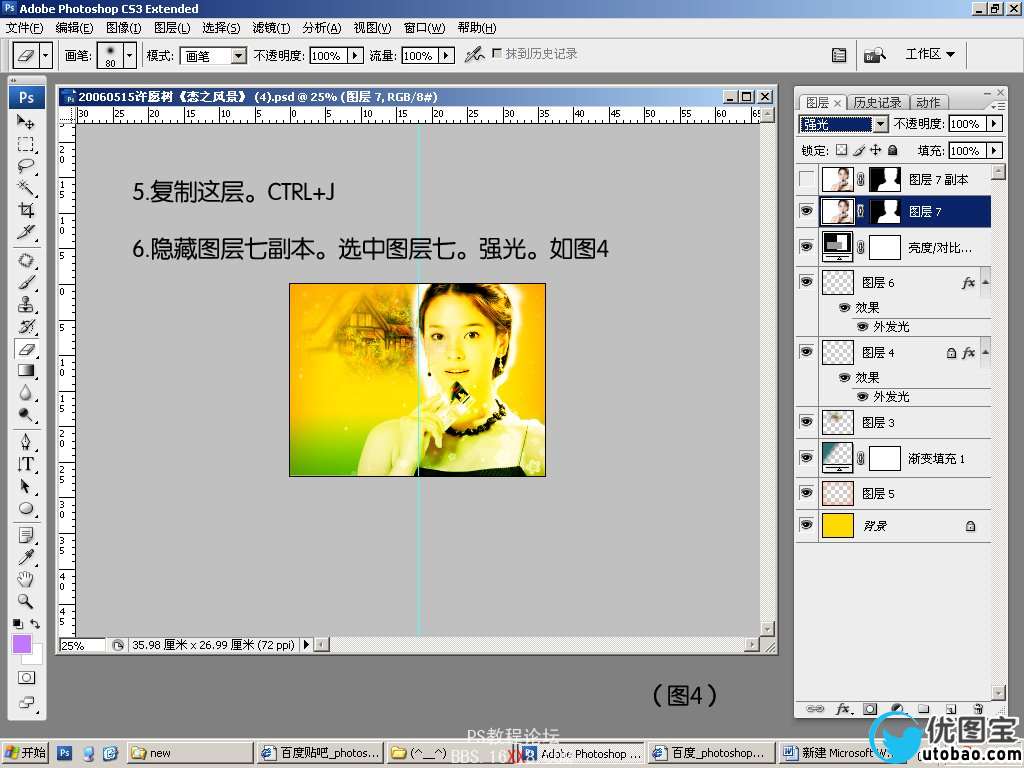Select the Path Selection tool
This screenshot has height=768, width=1024.
25,487
